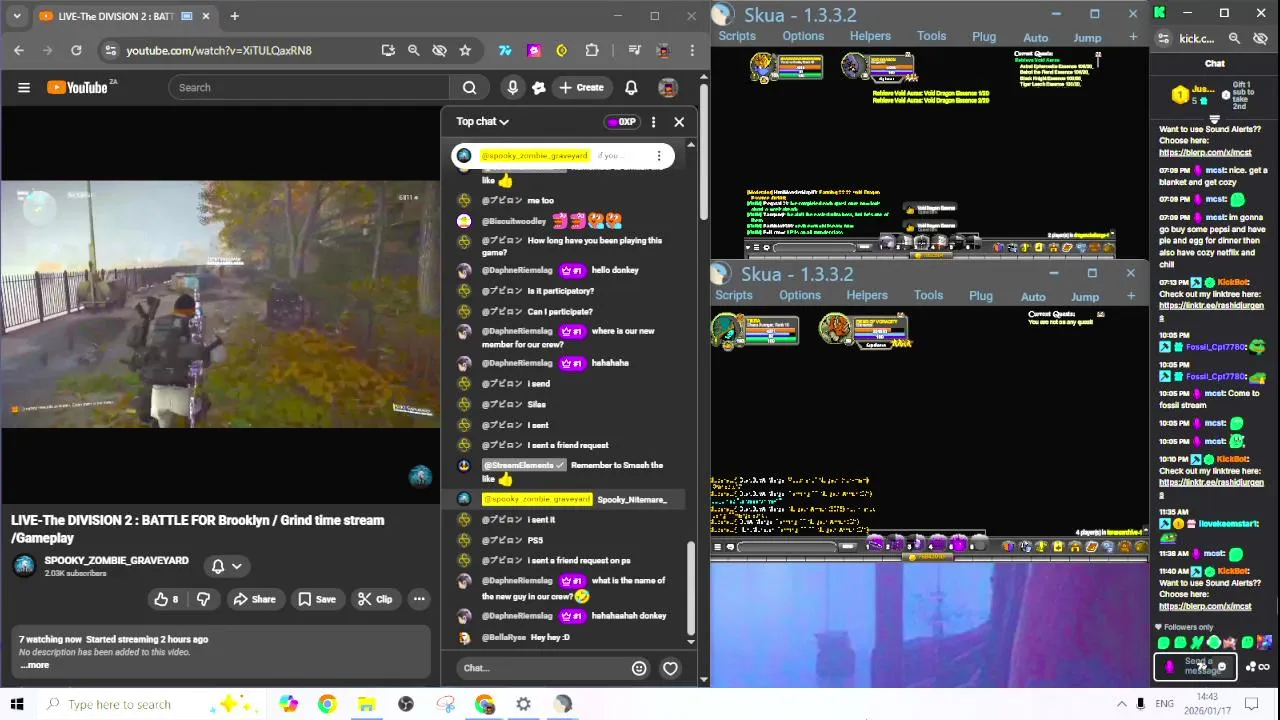Open the live chat three-dot options
1280x720 pixels.
click(653, 122)
